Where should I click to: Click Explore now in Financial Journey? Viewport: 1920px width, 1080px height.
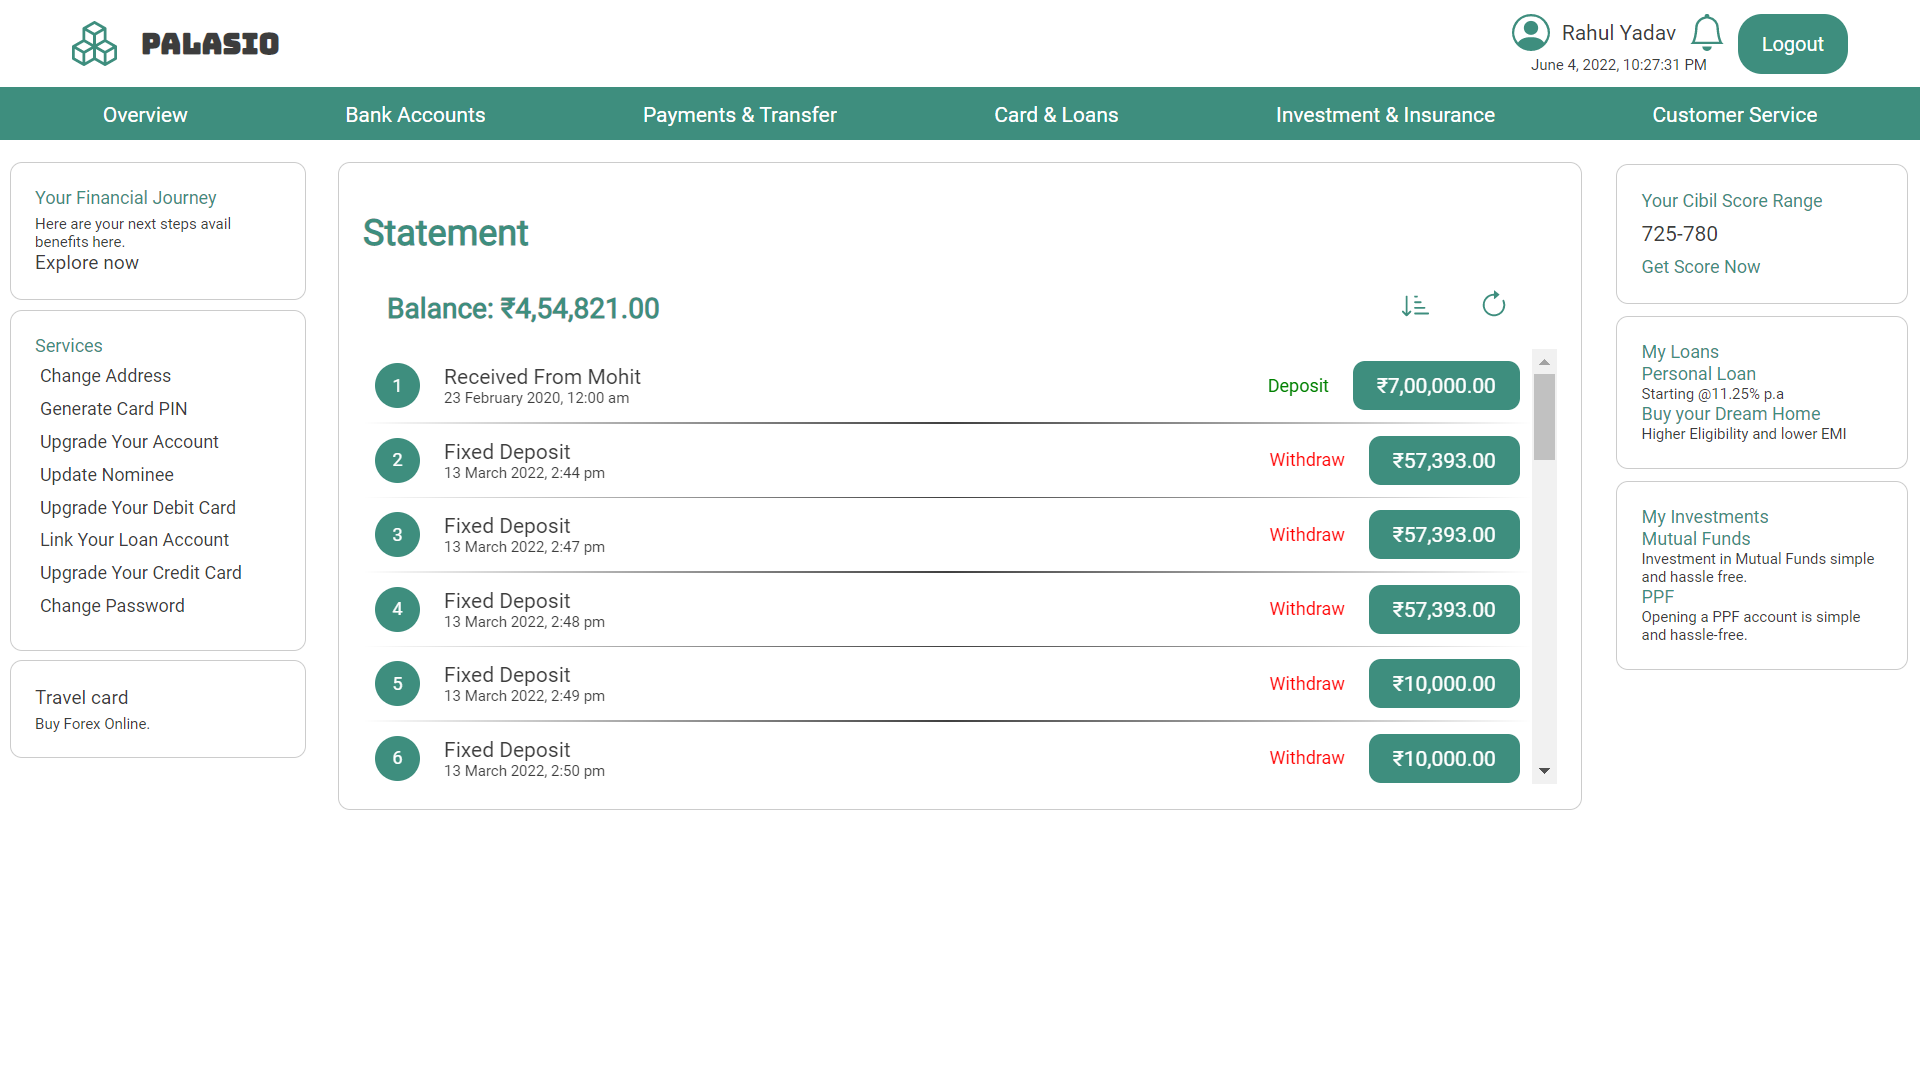click(x=87, y=263)
